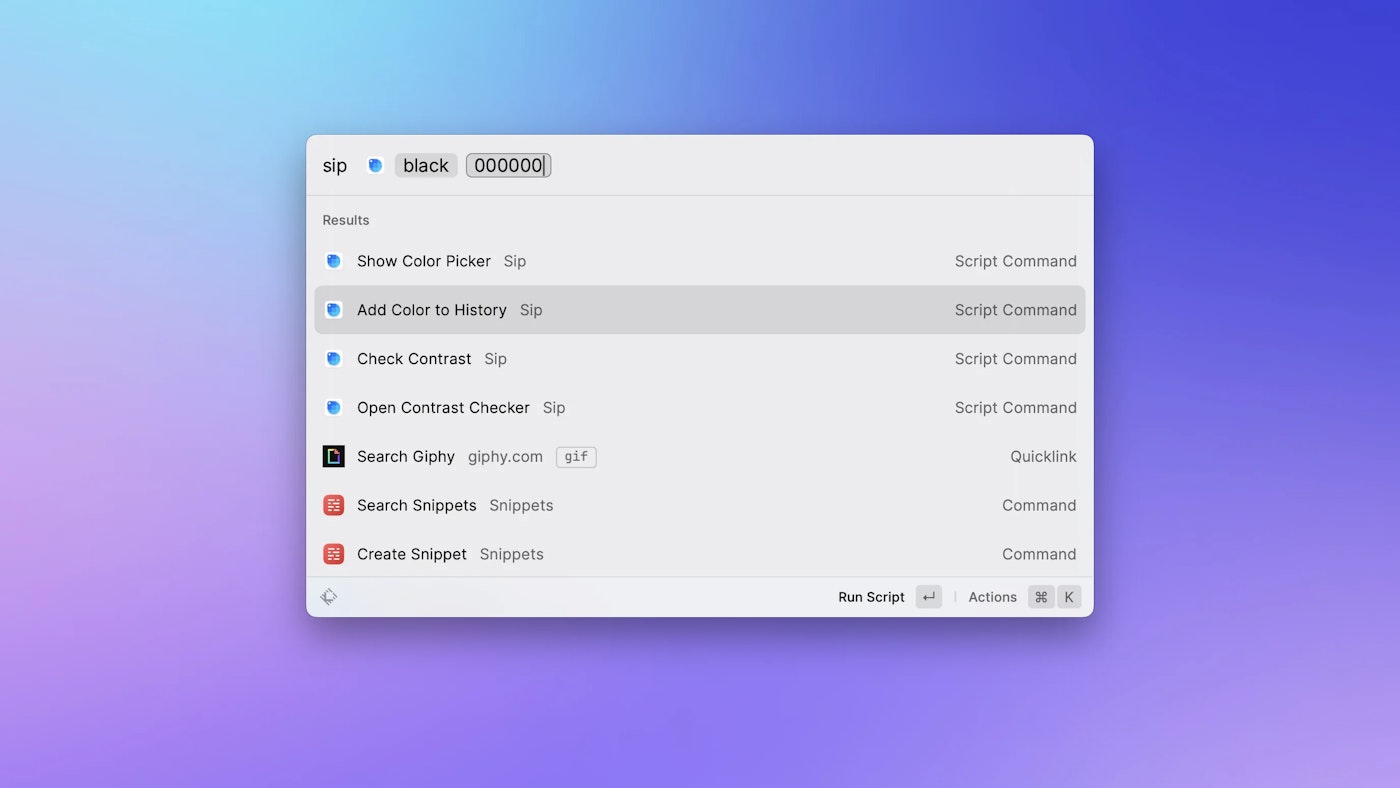The image size is (1400, 788).
Task: Click the Sip icon beside Check Contrast
Action: click(x=334, y=359)
